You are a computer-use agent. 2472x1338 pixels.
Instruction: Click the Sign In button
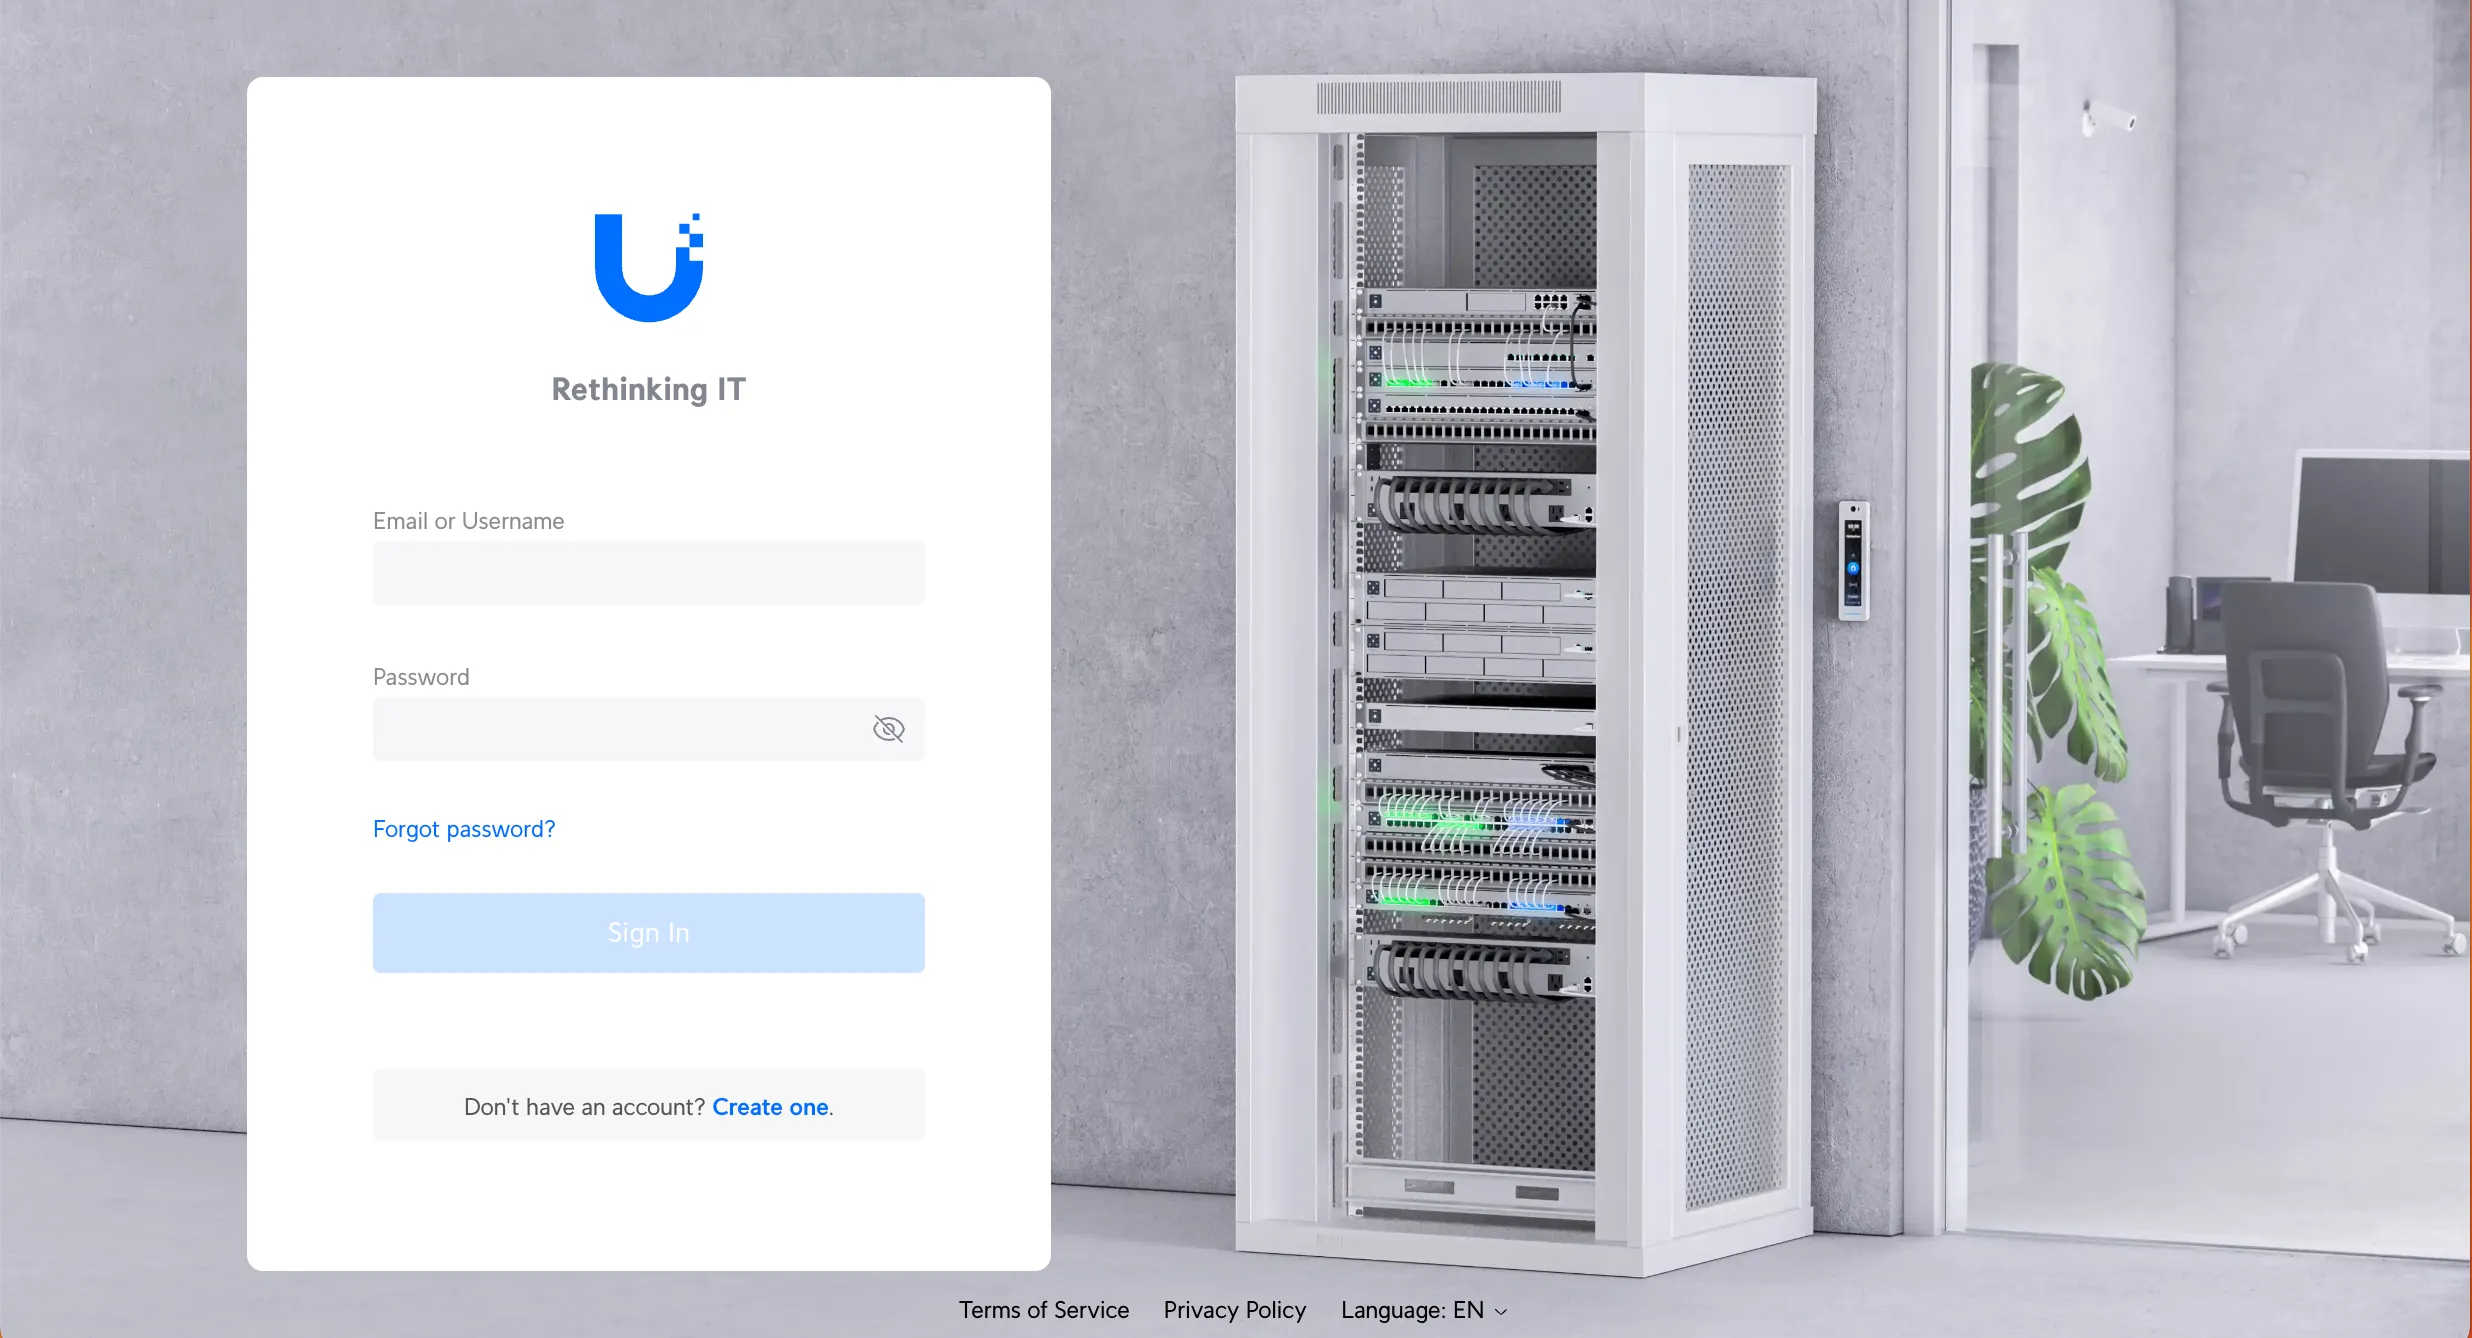point(649,933)
